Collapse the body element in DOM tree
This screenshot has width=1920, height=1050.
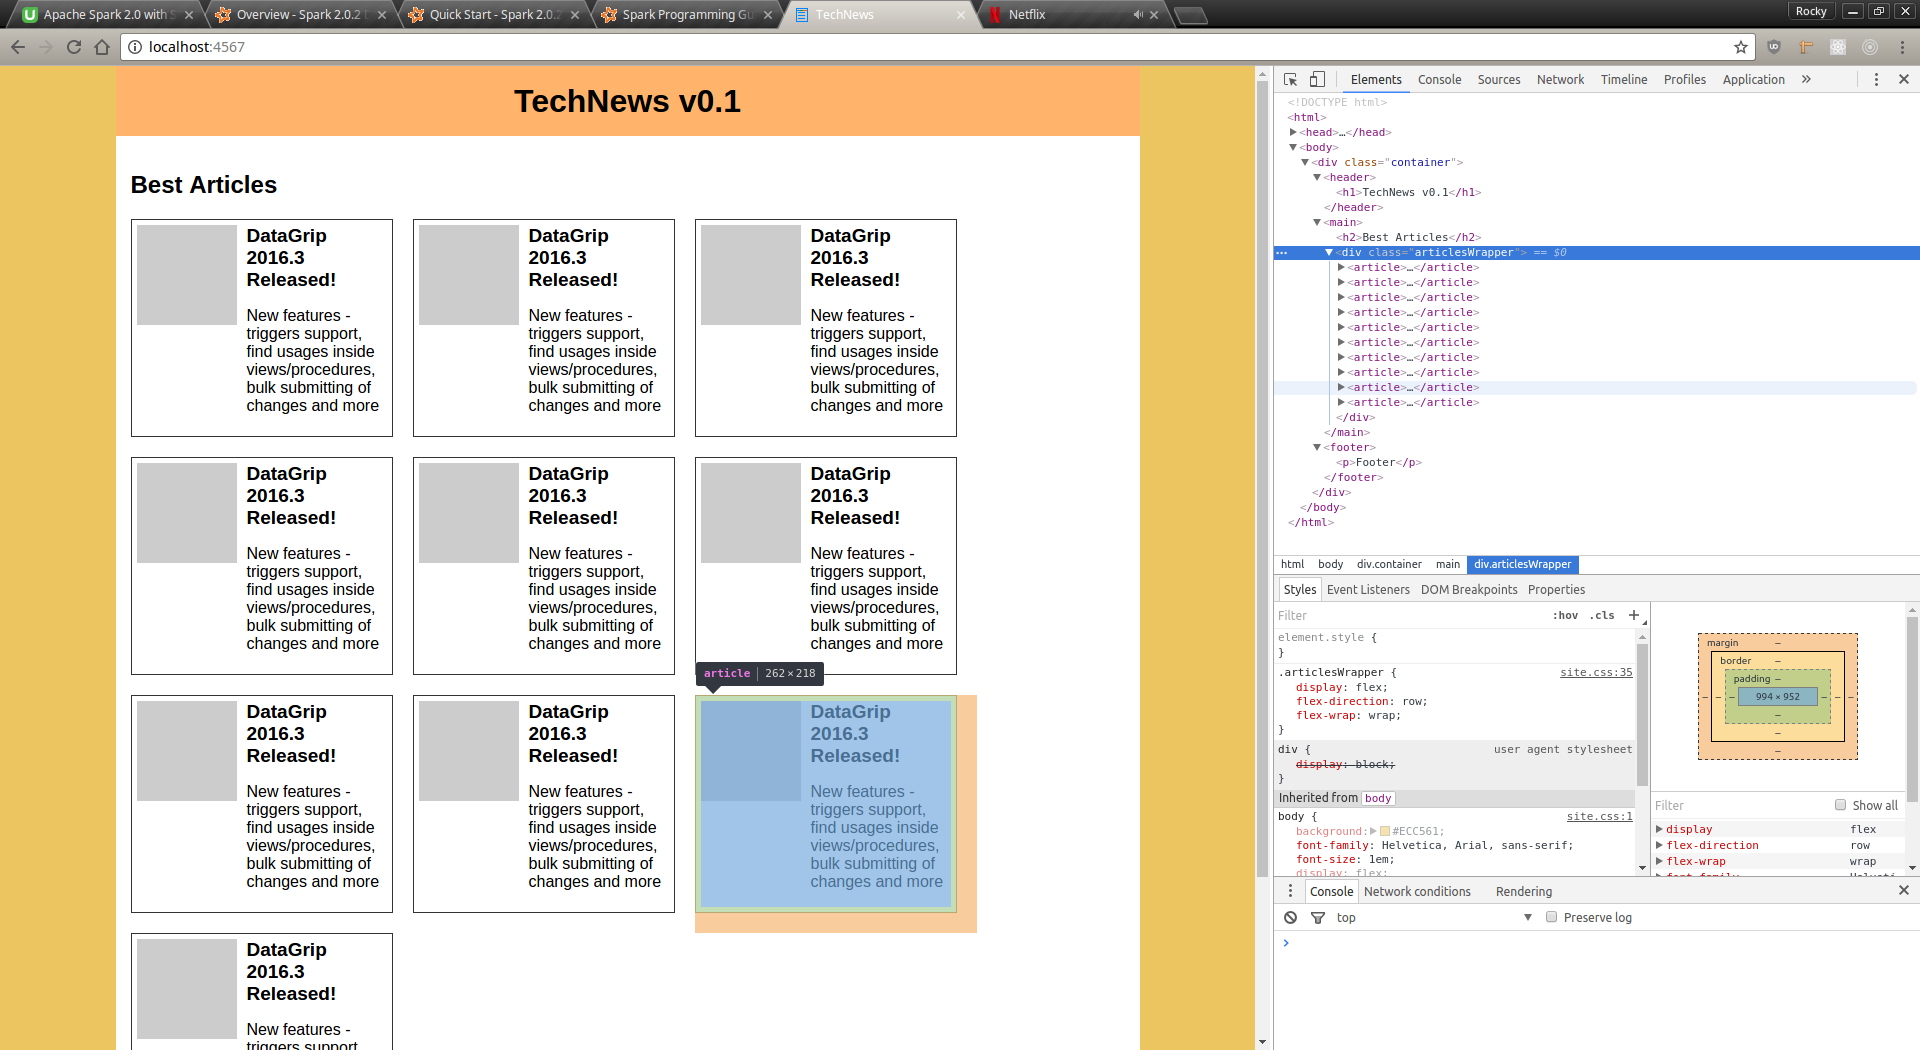(1293, 147)
